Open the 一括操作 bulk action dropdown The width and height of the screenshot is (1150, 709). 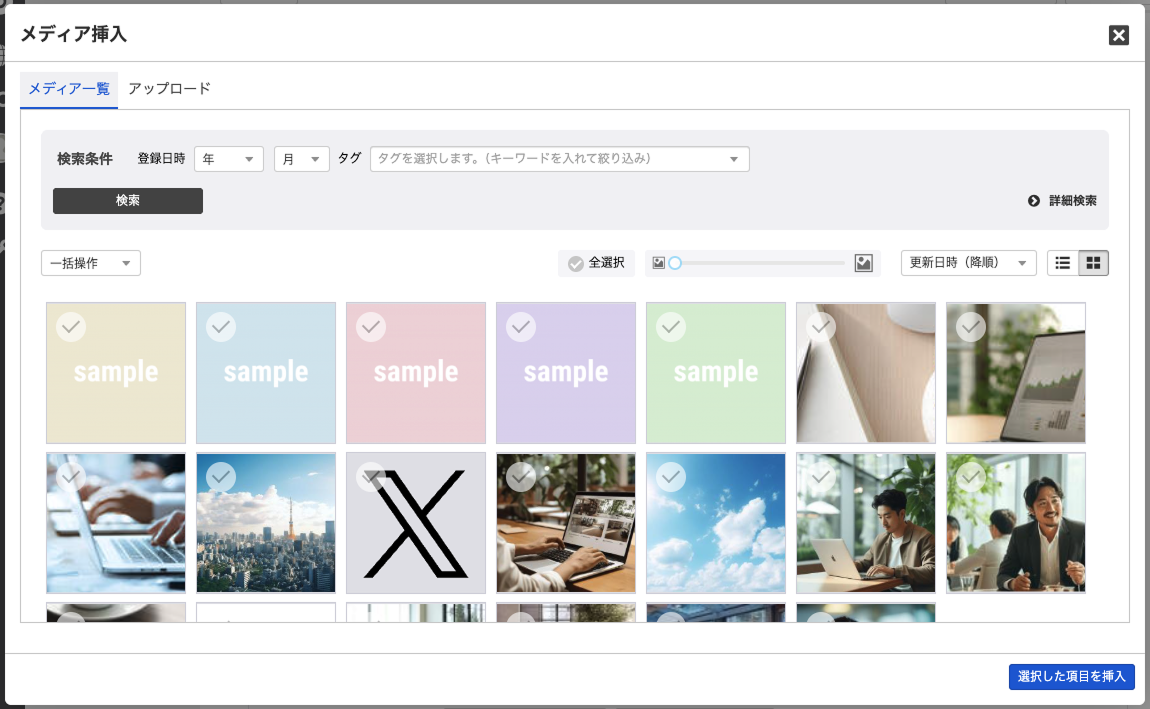click(91, 263)
